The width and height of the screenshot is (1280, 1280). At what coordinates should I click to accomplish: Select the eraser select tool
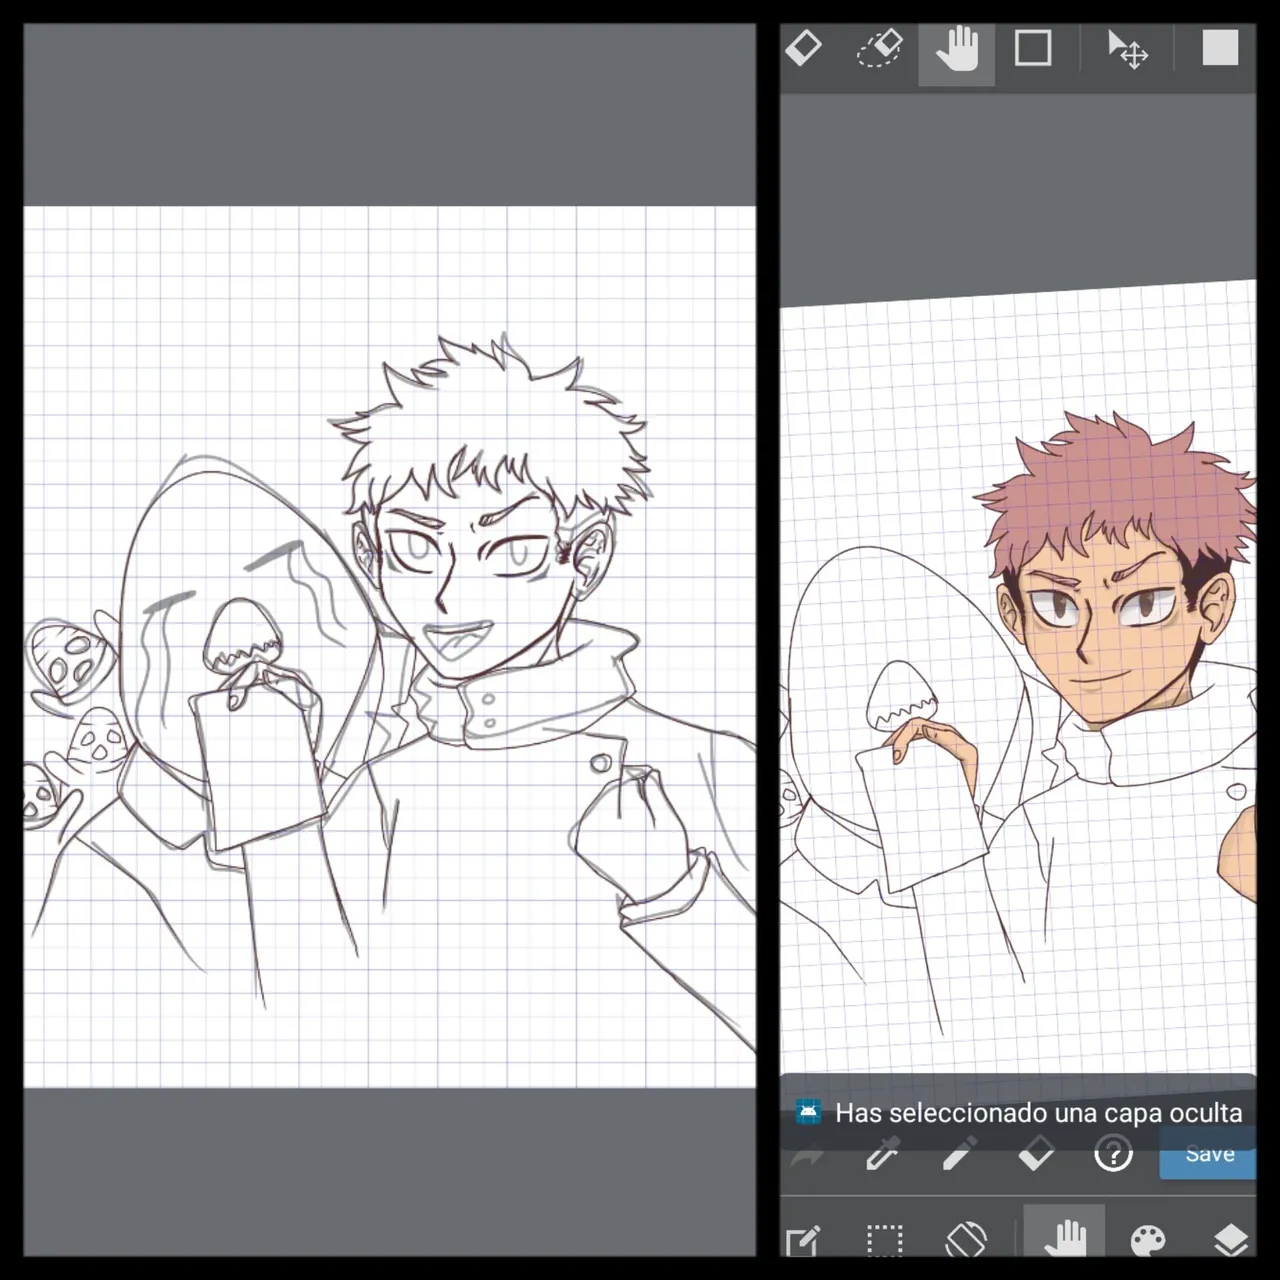click(x=880, y=48)
